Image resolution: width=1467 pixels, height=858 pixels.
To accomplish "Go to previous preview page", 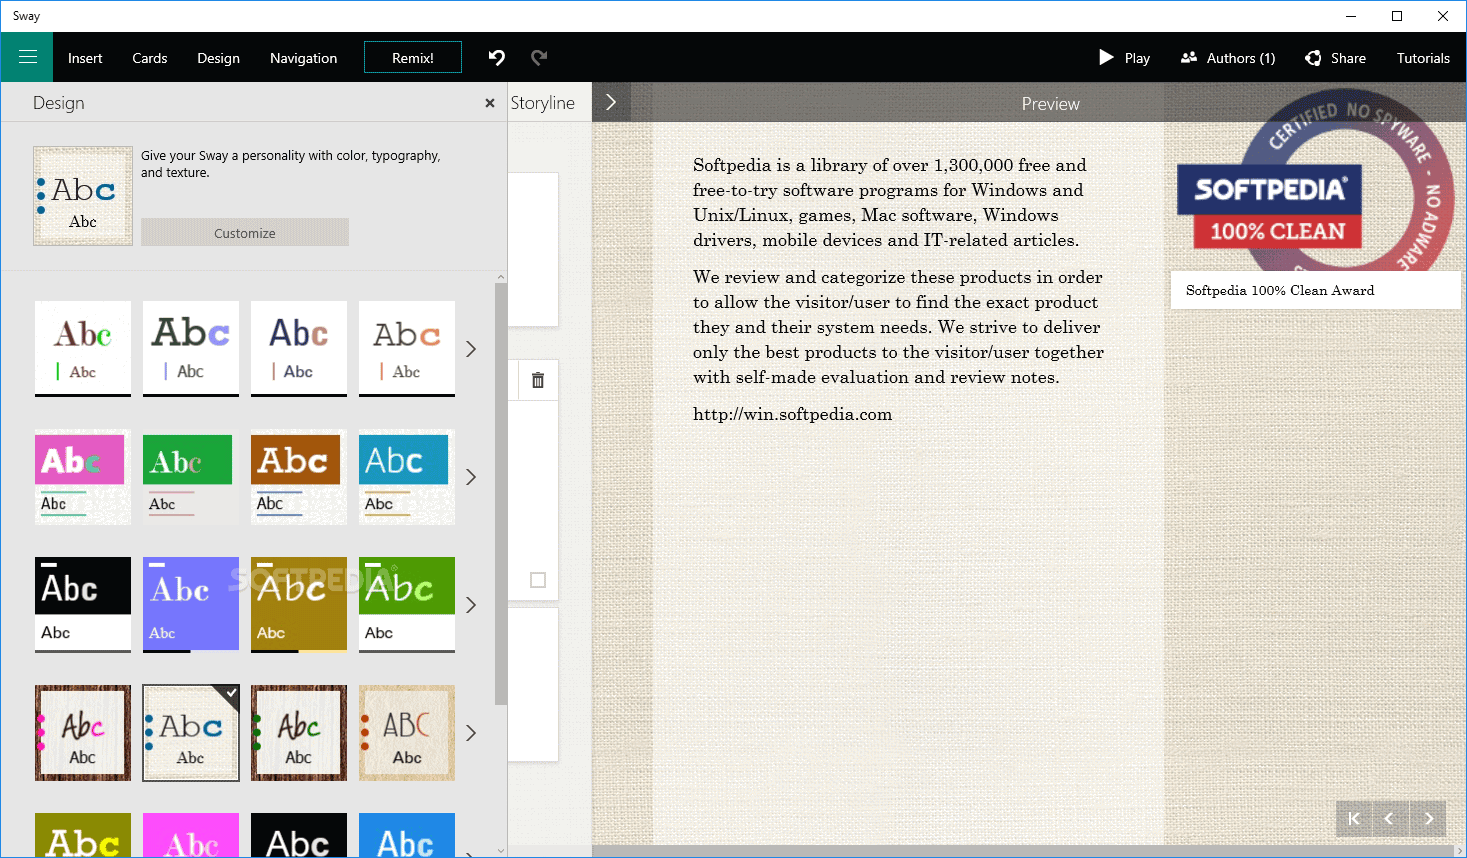I will click(x=1391, y=818).
